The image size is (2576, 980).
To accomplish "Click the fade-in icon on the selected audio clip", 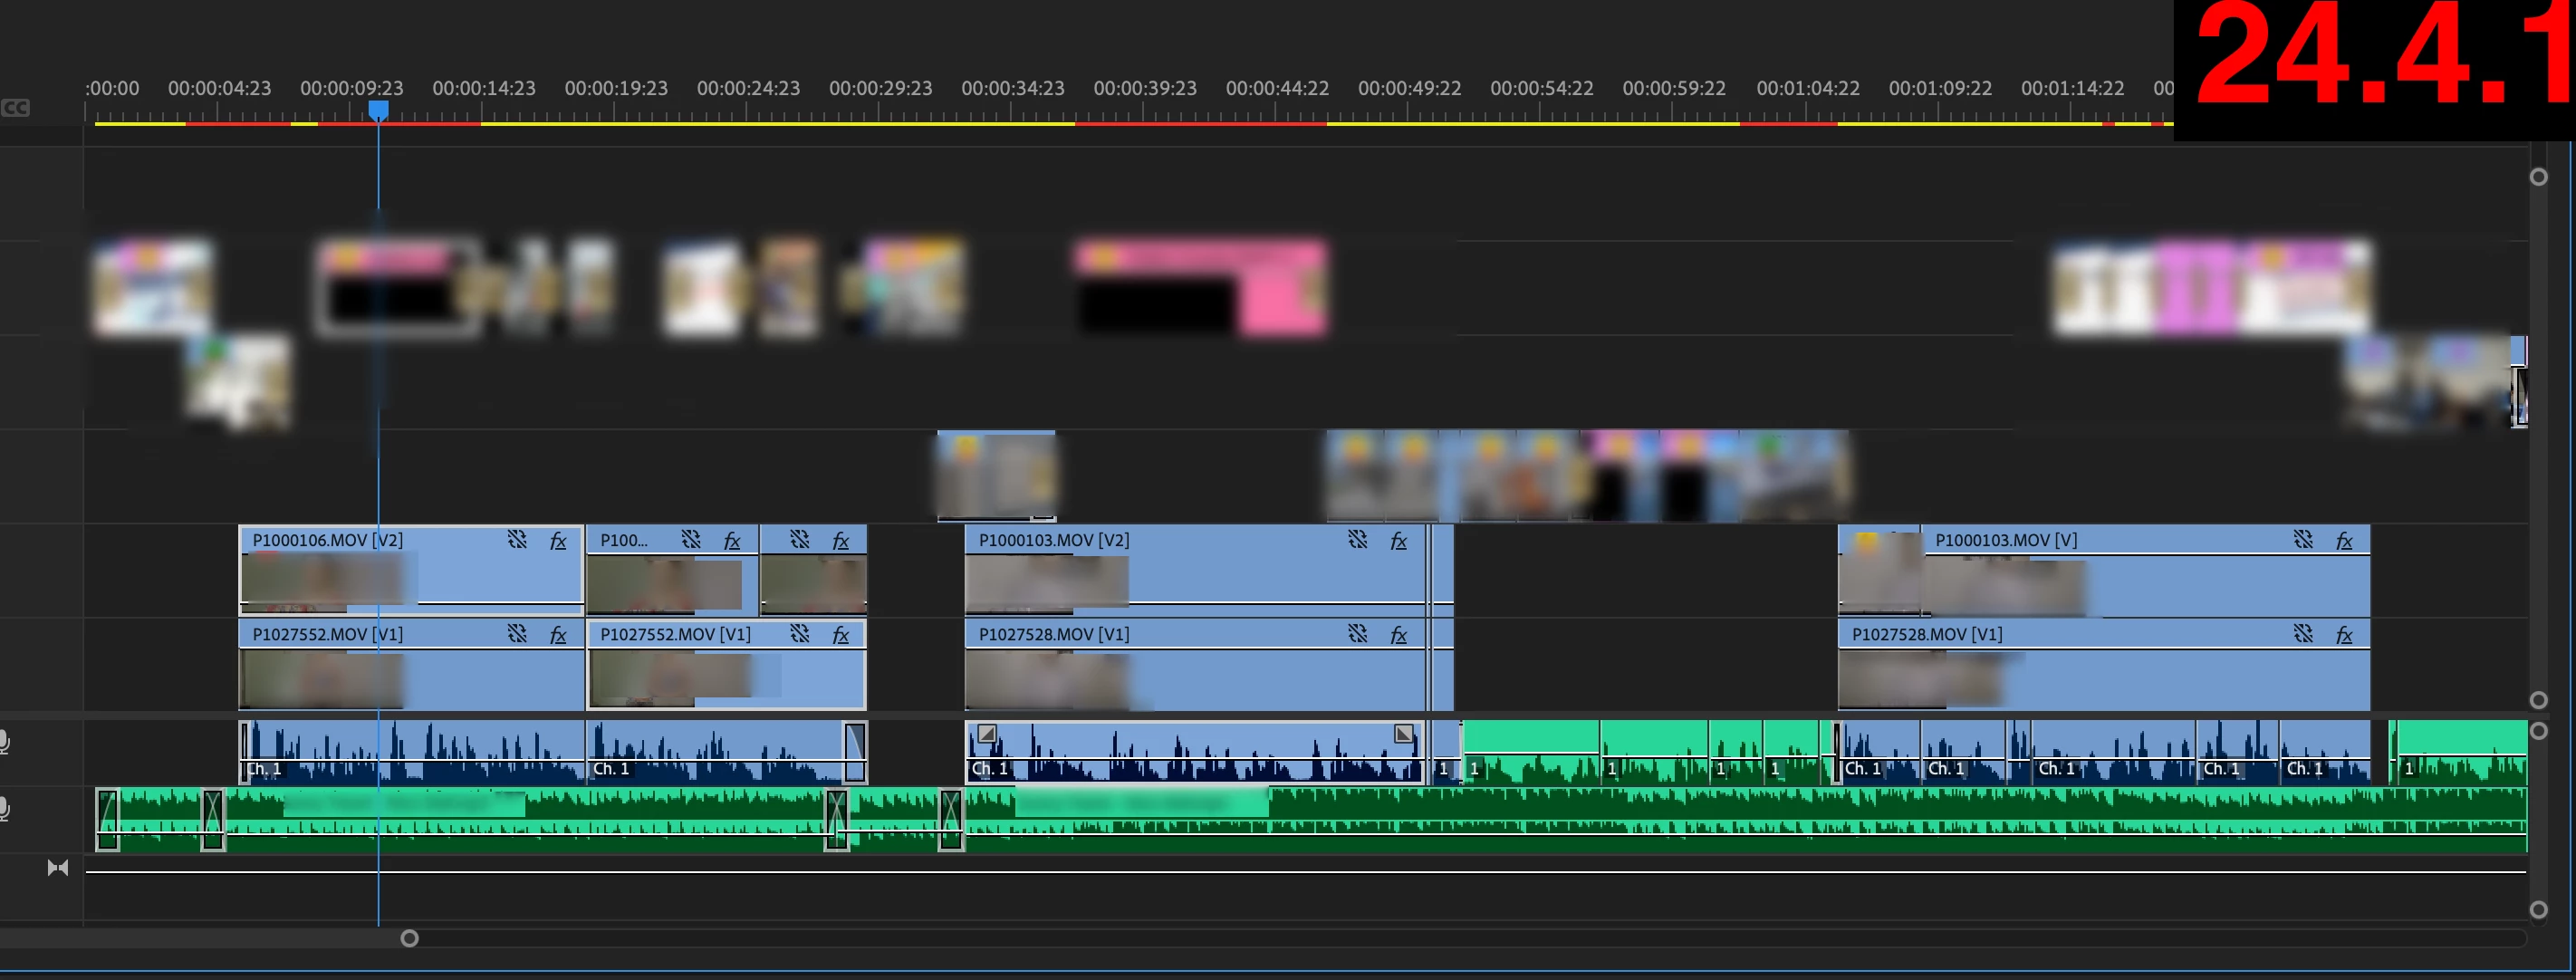I will click(x=987, y=734).
